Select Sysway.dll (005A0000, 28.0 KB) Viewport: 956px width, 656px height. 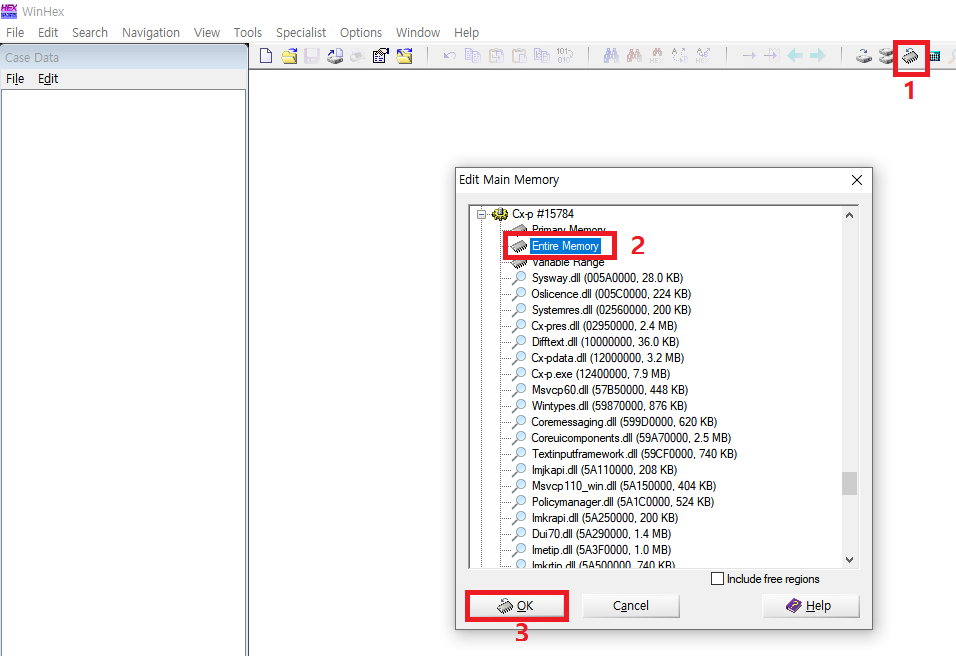click(607, 277)
